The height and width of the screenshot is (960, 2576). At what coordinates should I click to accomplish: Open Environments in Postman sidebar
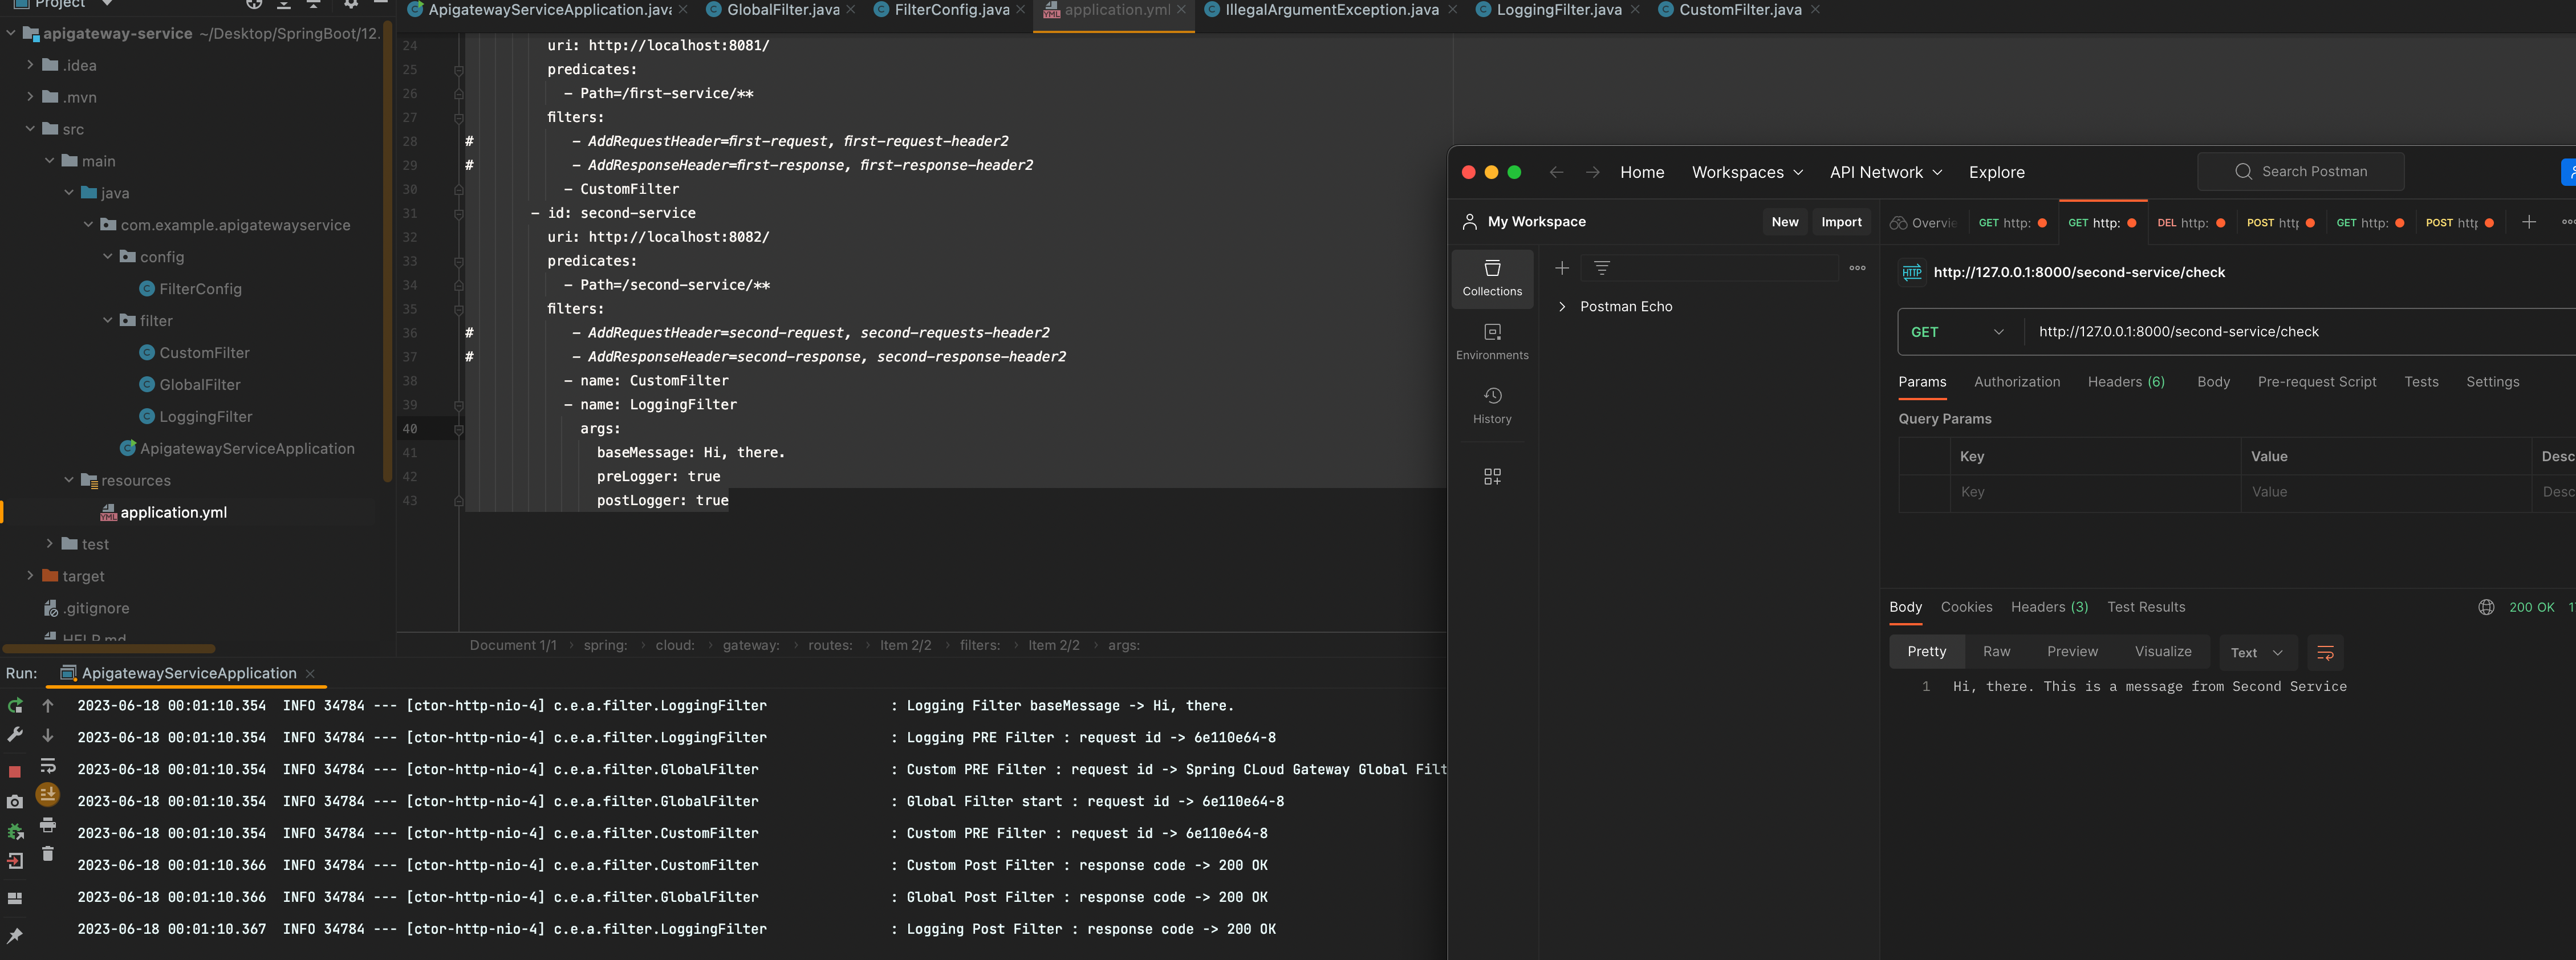tap(1492, 342)
